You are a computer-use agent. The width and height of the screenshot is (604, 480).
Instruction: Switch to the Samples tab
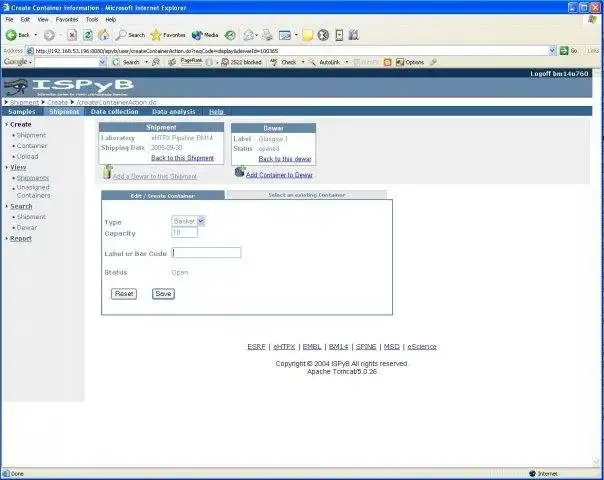coord(22,111)
